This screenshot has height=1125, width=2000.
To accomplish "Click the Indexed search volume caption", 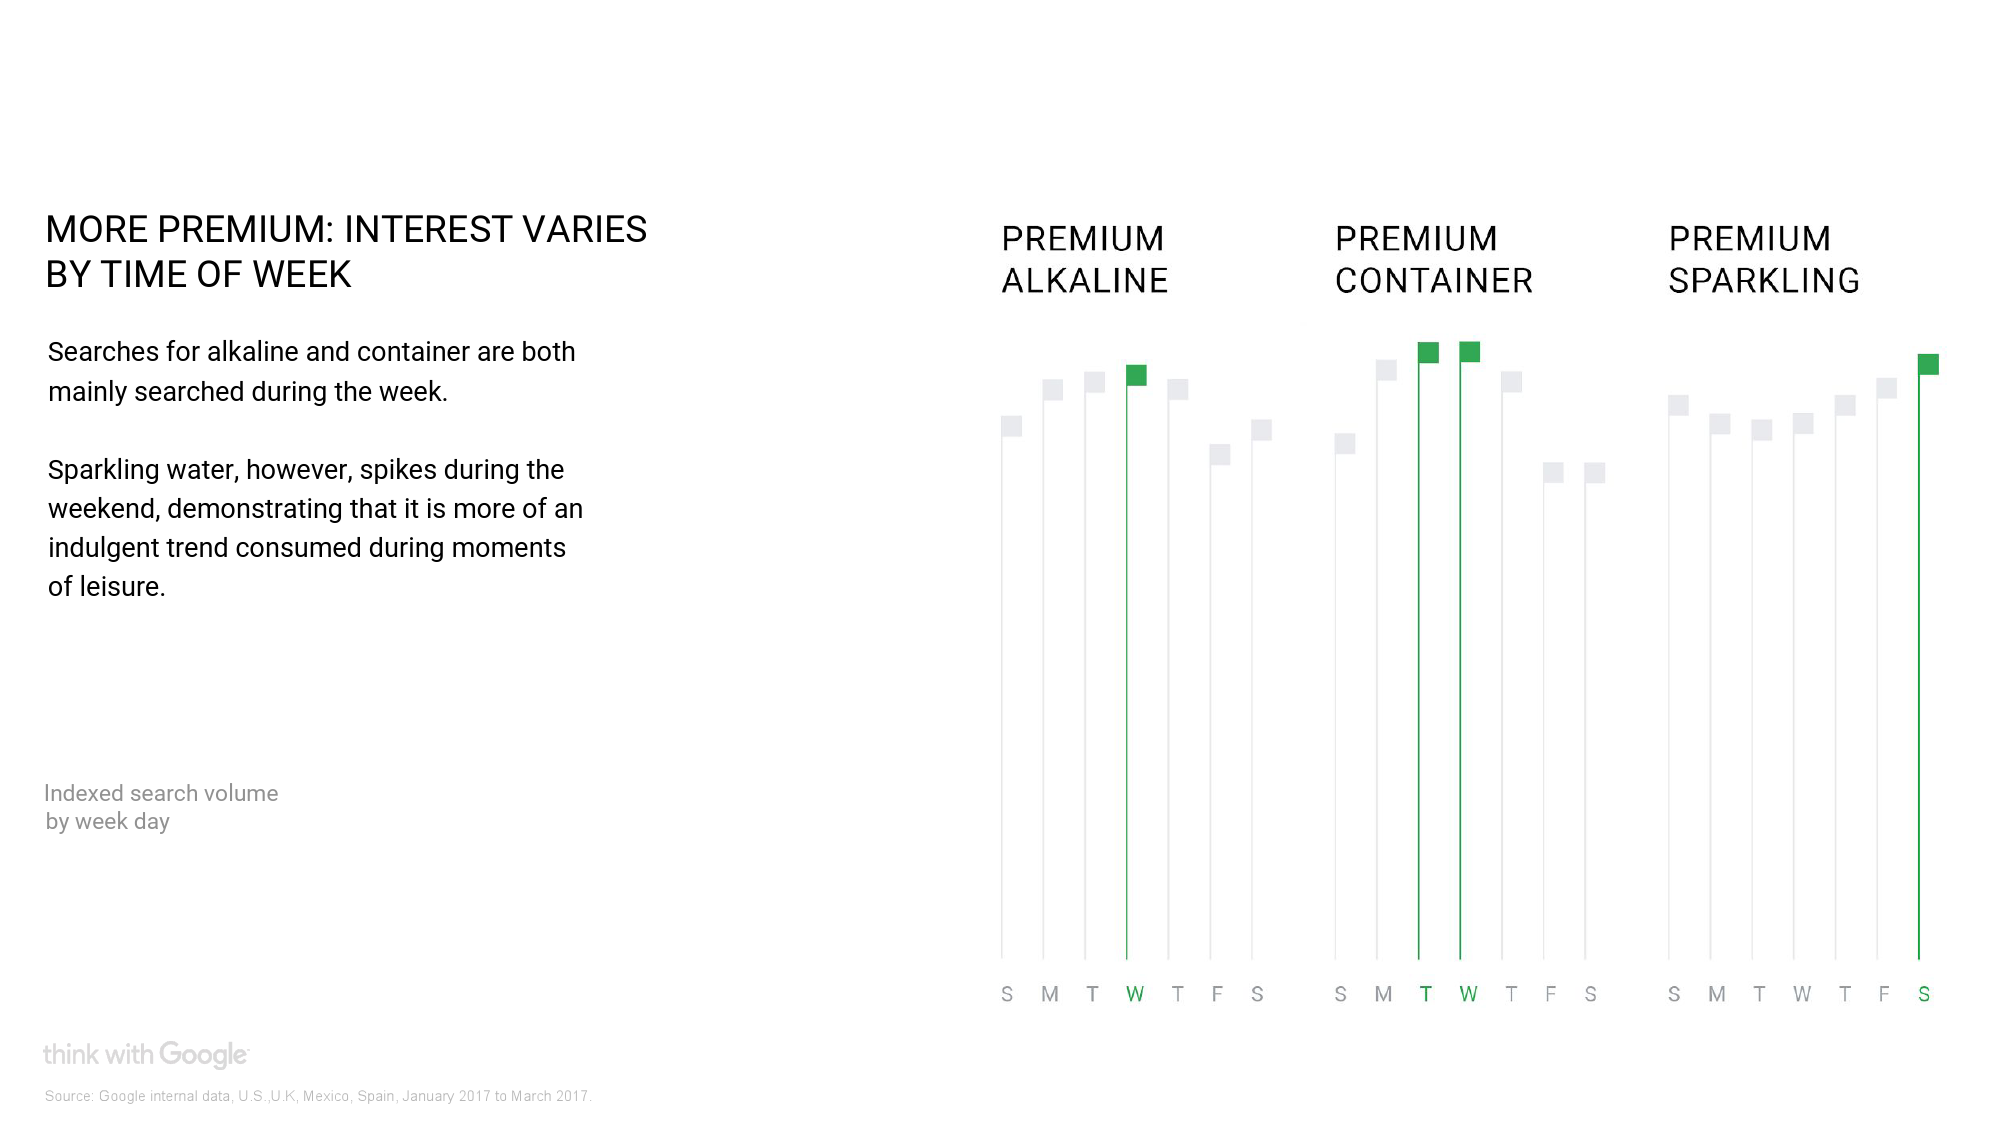I will (161, 807).
